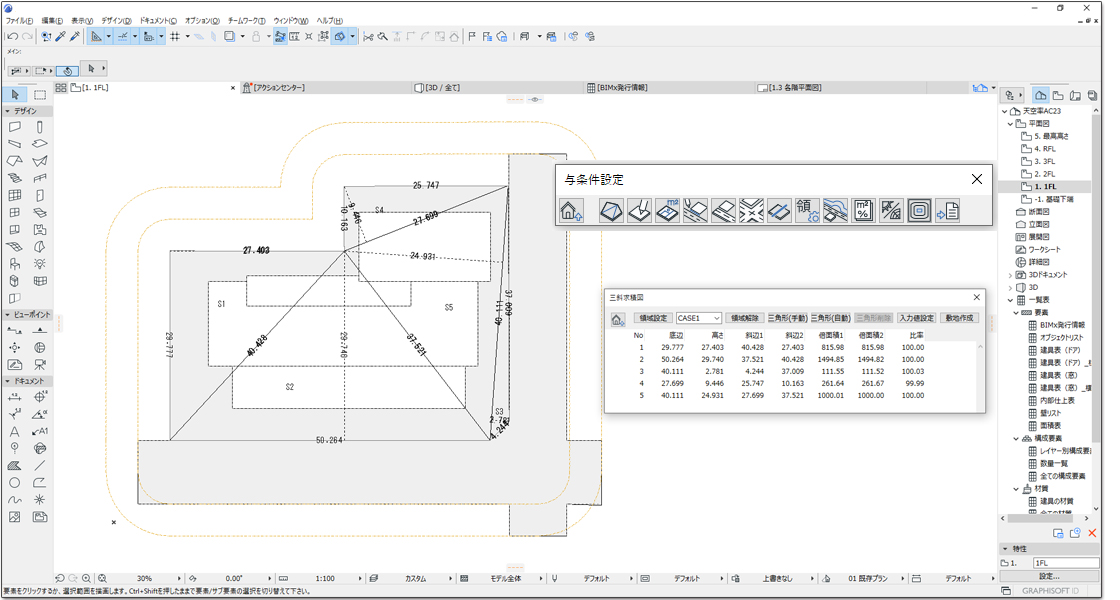
Task: Select the 2. 2FL story in navigator
Action: tap(1044, 174)
